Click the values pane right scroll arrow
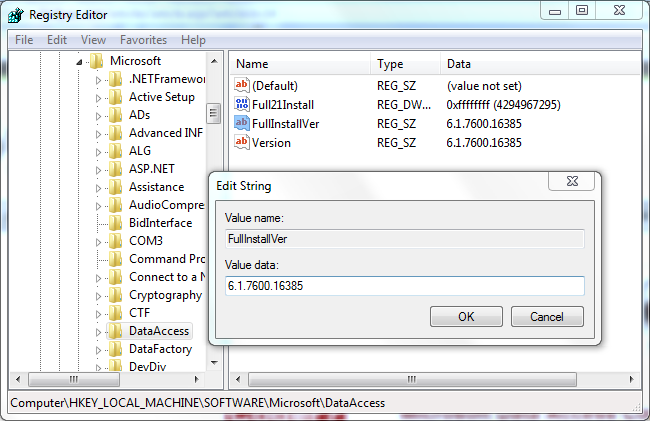This screenshot has height=421, width=650. click(x=631, y=379)
